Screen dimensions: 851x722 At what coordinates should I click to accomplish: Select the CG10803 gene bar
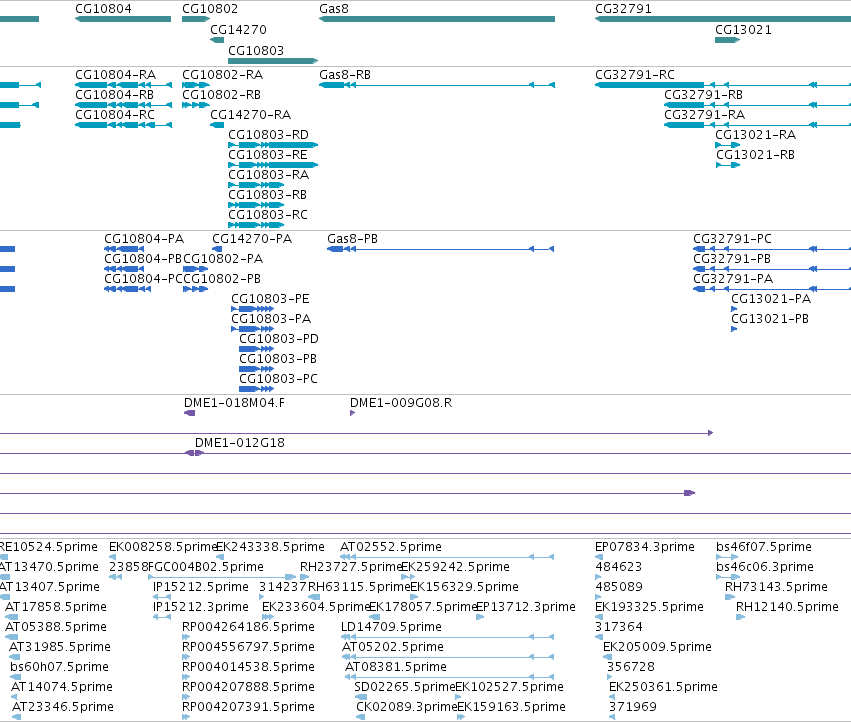[272, 61]
